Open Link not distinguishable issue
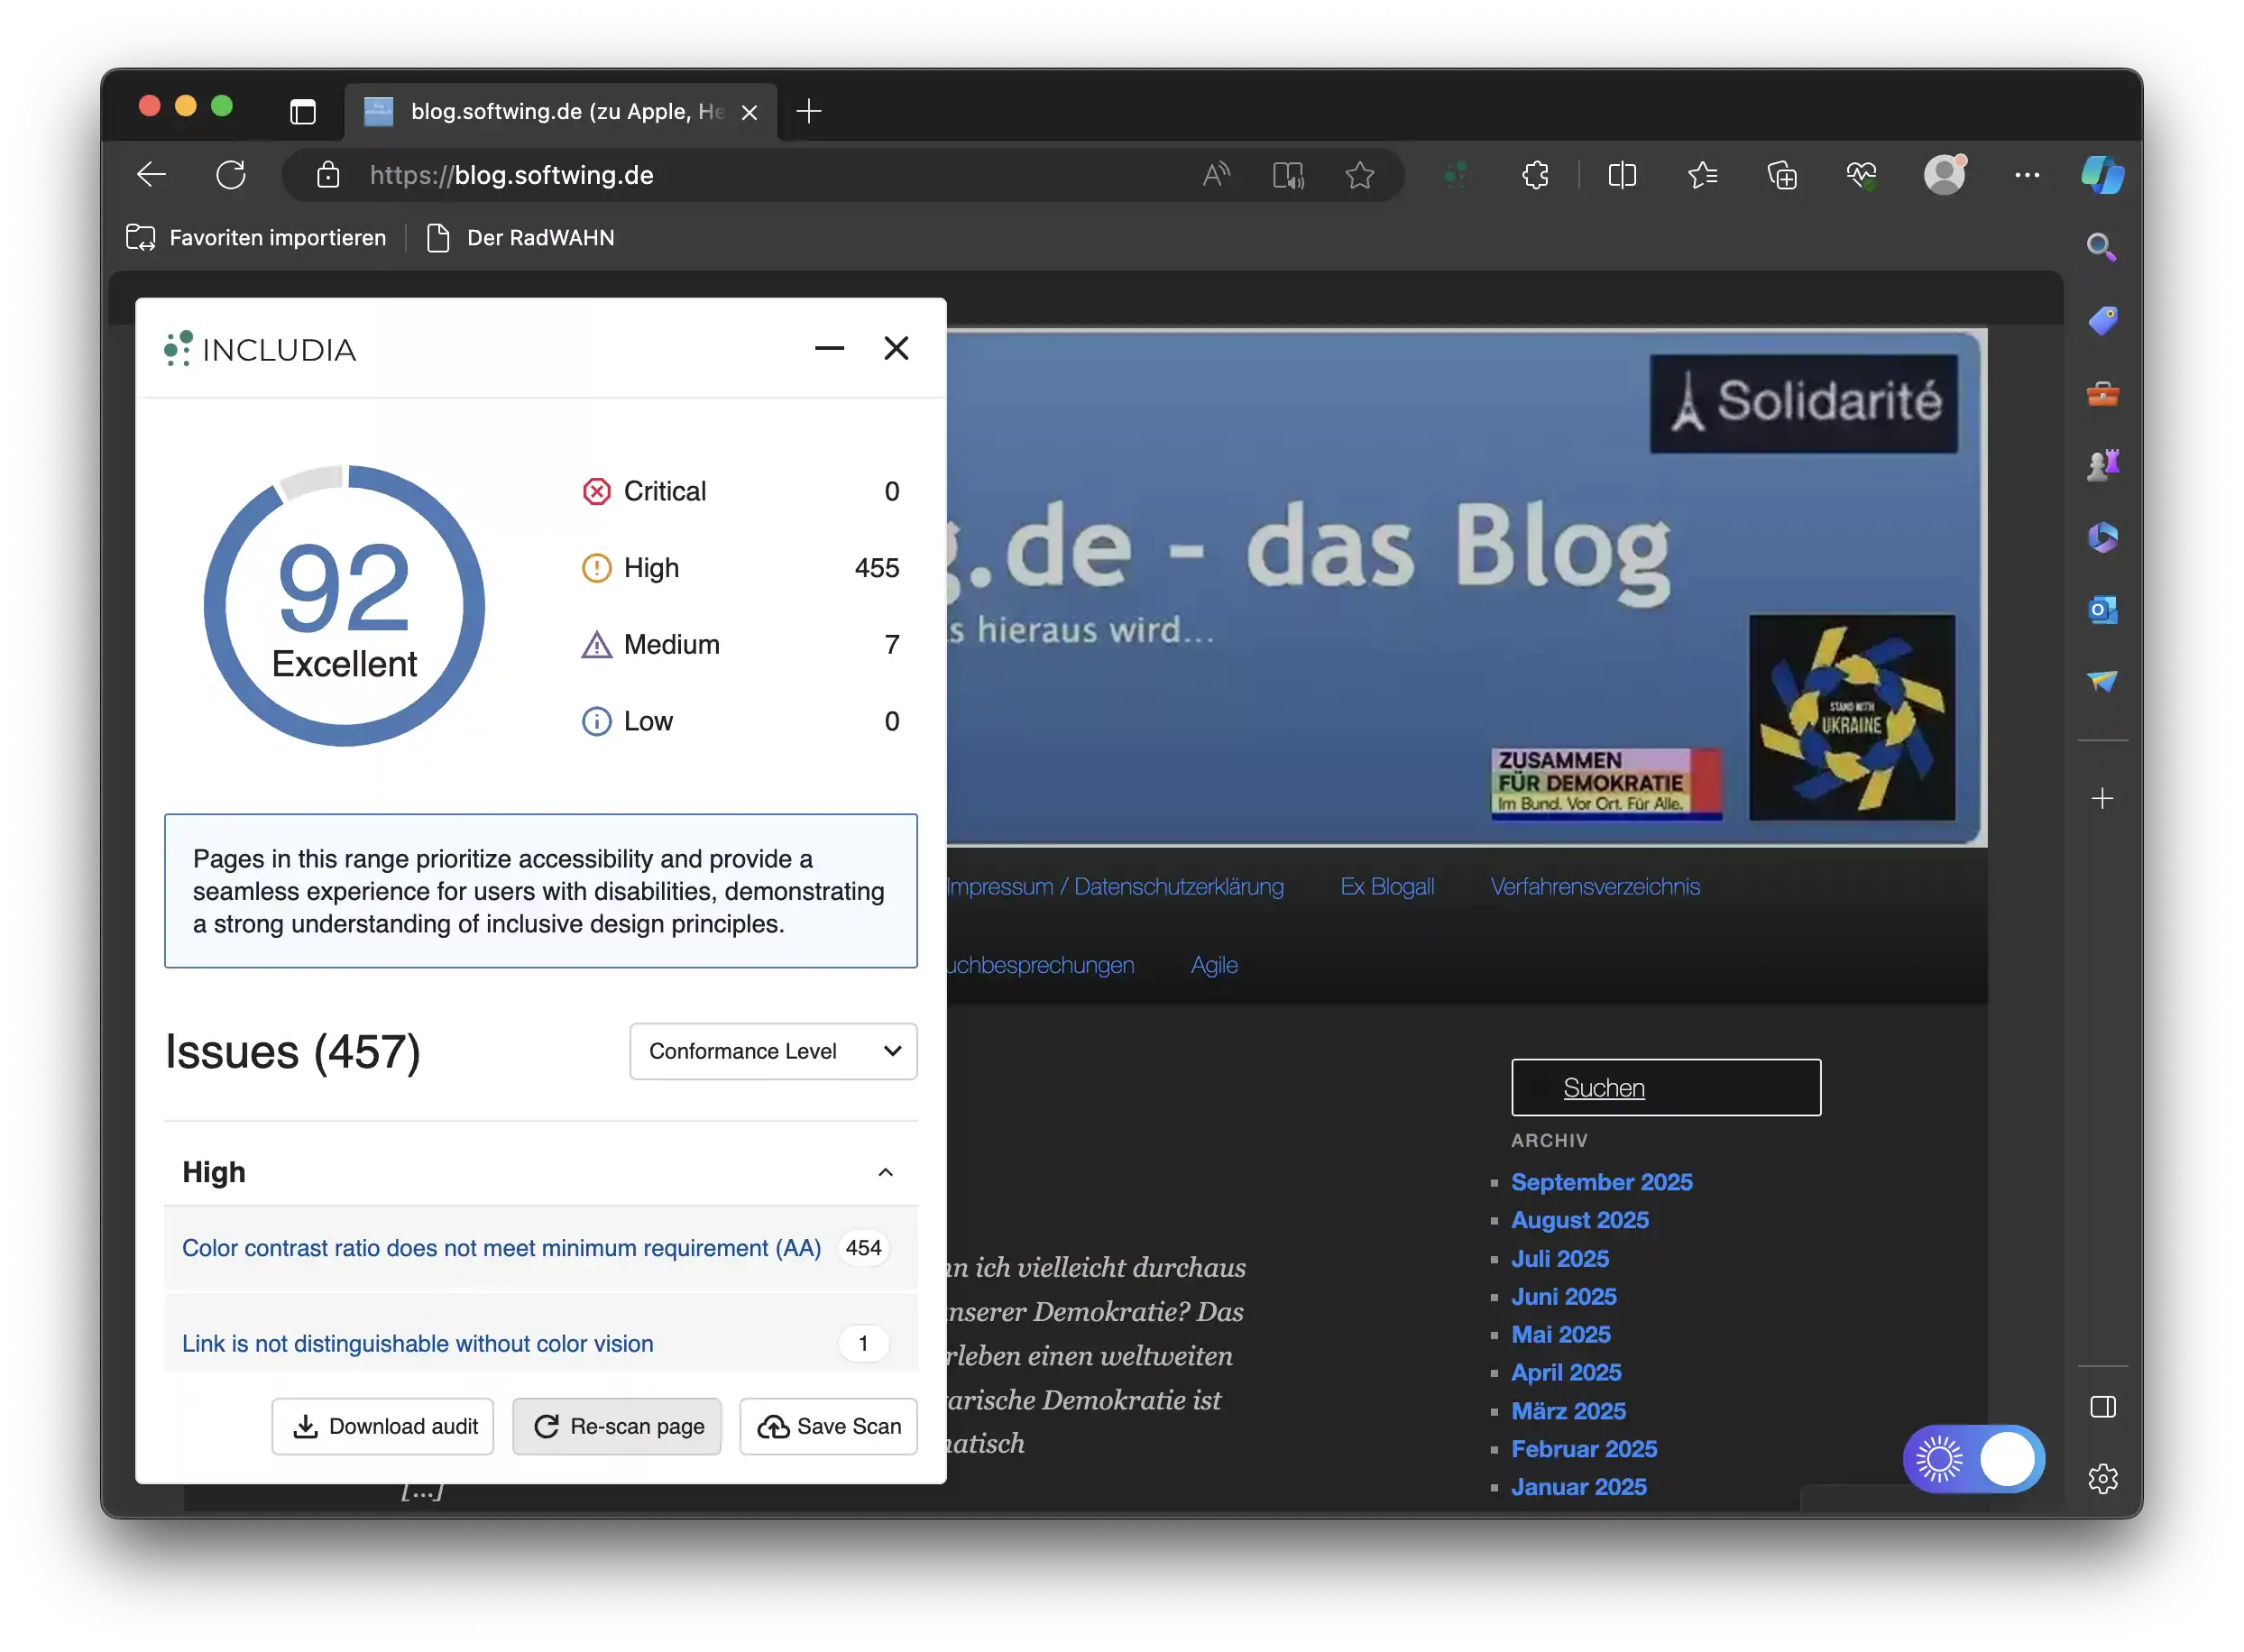 click(417, 1344)
